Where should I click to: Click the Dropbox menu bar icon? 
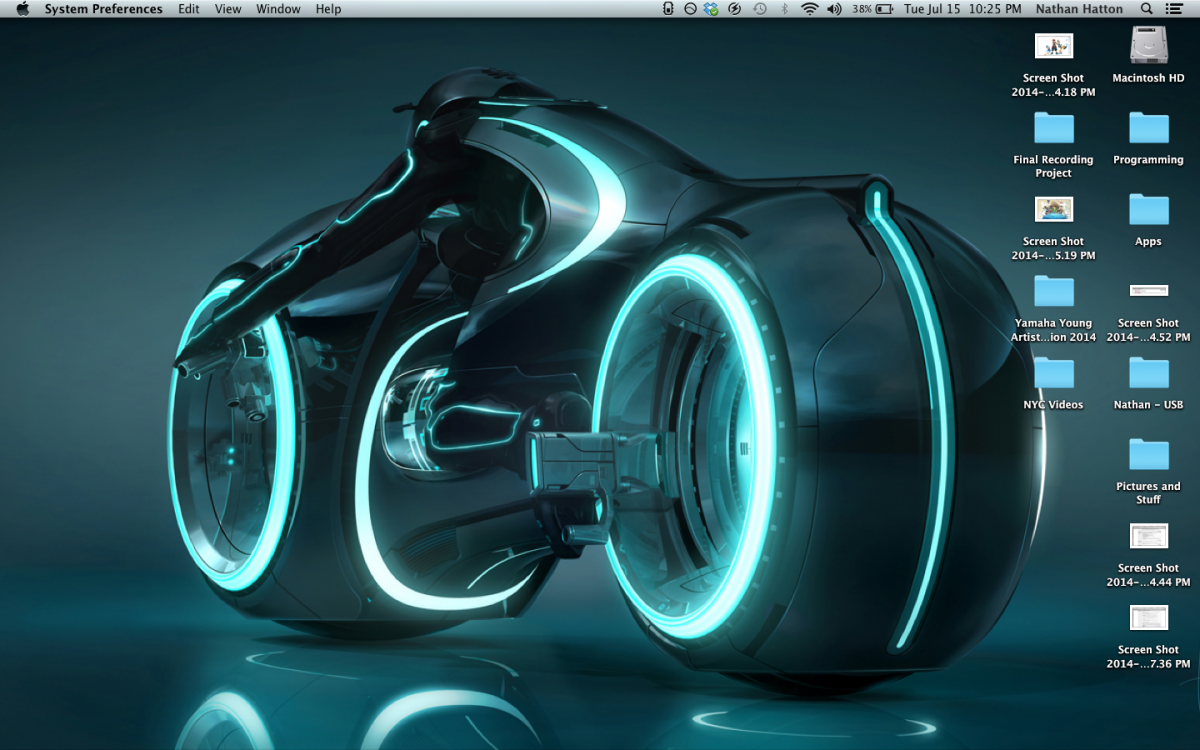(x=711, y=9)
